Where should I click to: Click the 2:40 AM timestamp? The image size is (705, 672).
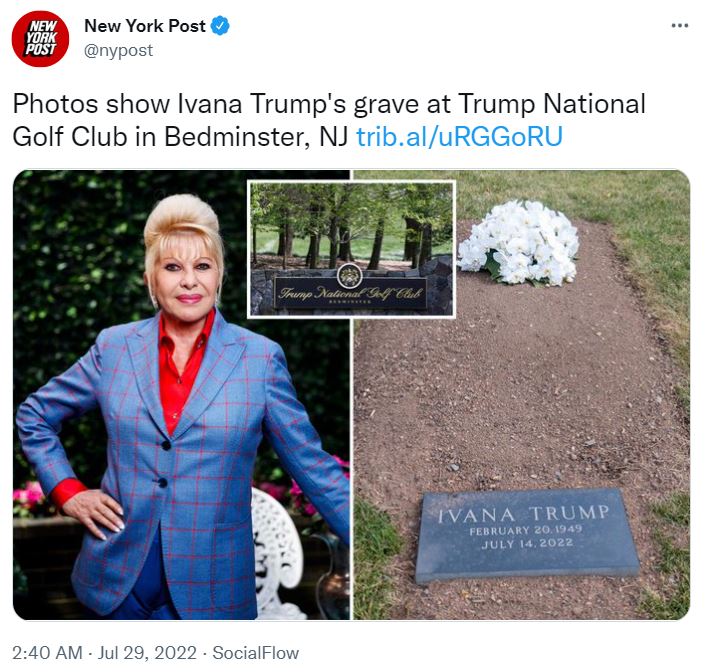(47, 653)
